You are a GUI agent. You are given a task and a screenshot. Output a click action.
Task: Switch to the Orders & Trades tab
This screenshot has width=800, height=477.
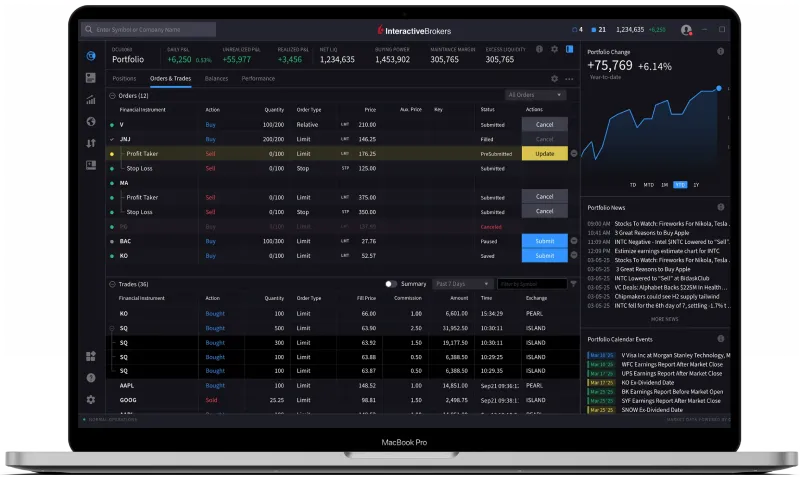pyautogui.click(x=170, y=79)
